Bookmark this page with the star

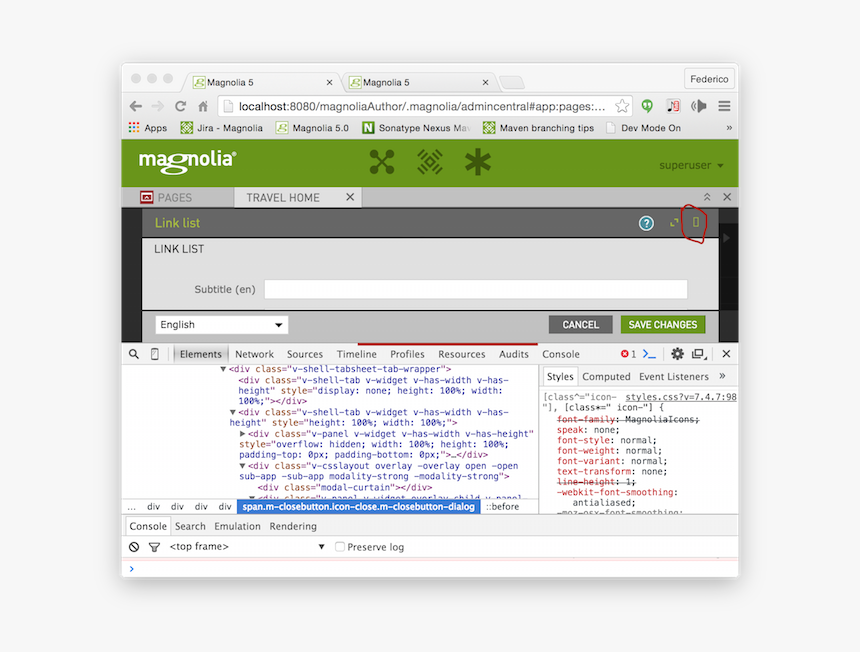[621, 106]
